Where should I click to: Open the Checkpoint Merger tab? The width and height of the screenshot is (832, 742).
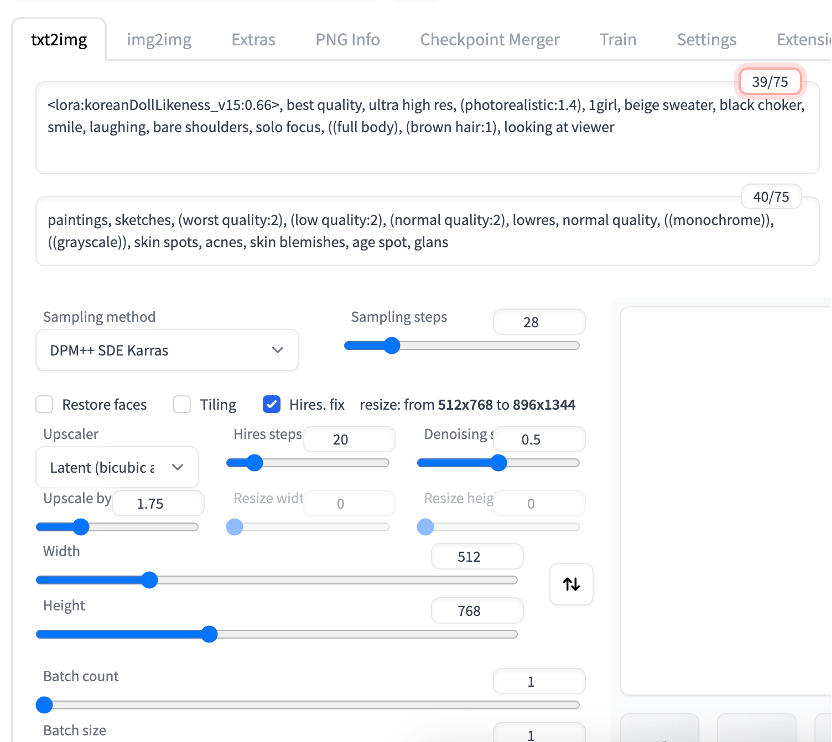pos(489,40)
